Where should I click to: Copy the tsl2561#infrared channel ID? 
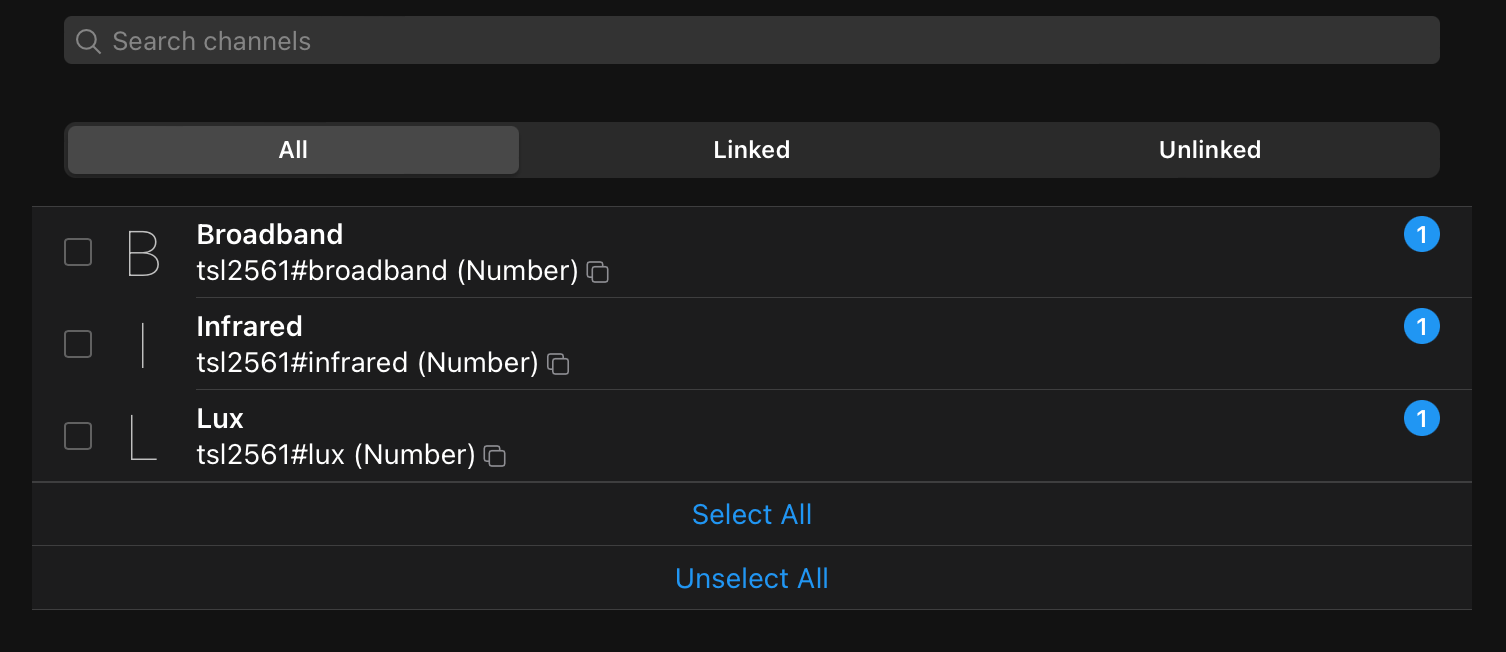(559, 364)
